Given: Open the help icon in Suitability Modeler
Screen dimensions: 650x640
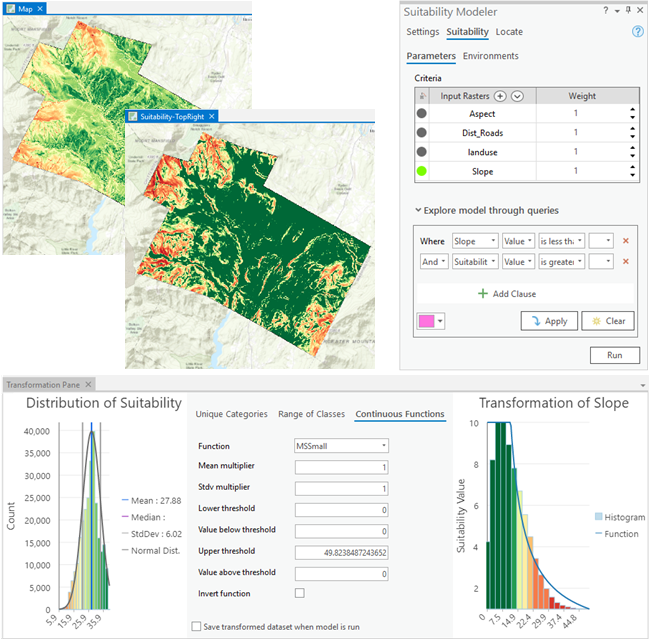Looking at the screenshot, I should coord(637,32).
